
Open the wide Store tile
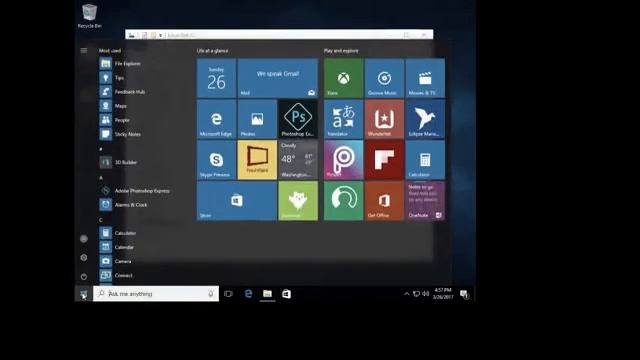237,201
